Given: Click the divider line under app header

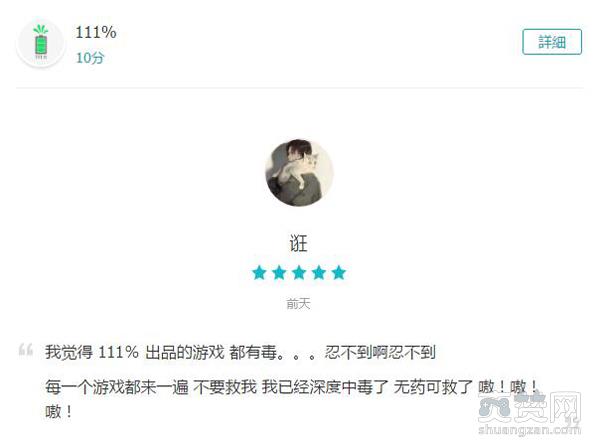Looking at the screenshot, I should click(300, 88).
